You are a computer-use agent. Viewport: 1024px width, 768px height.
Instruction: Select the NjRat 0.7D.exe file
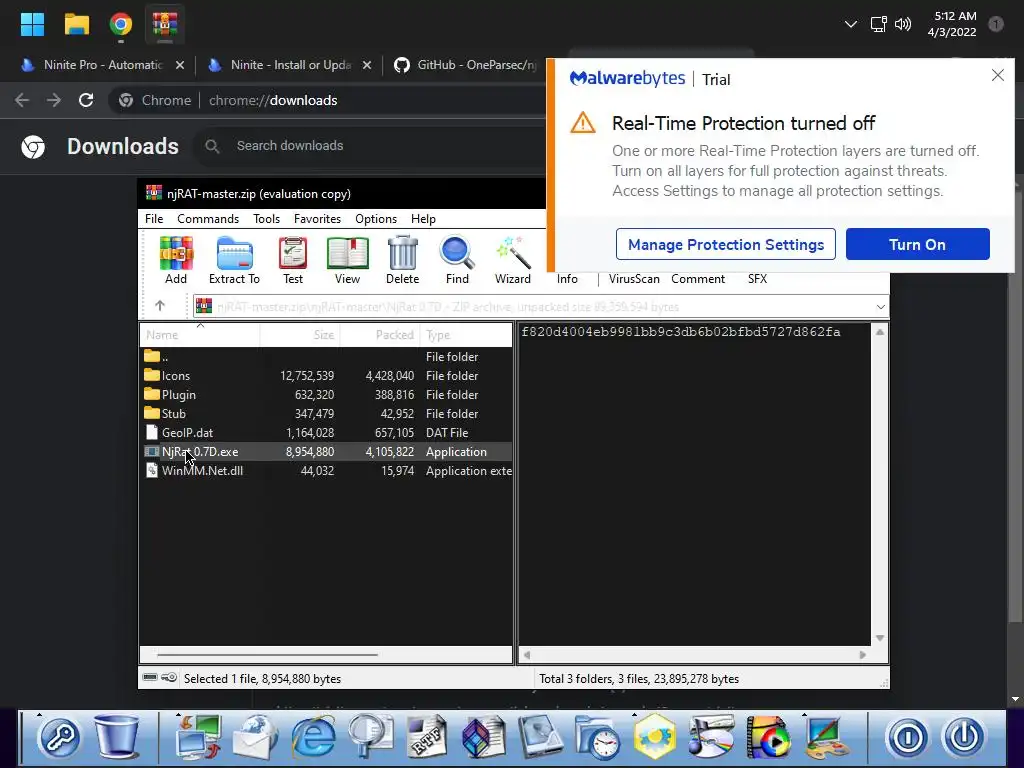[x=327, y=451]
